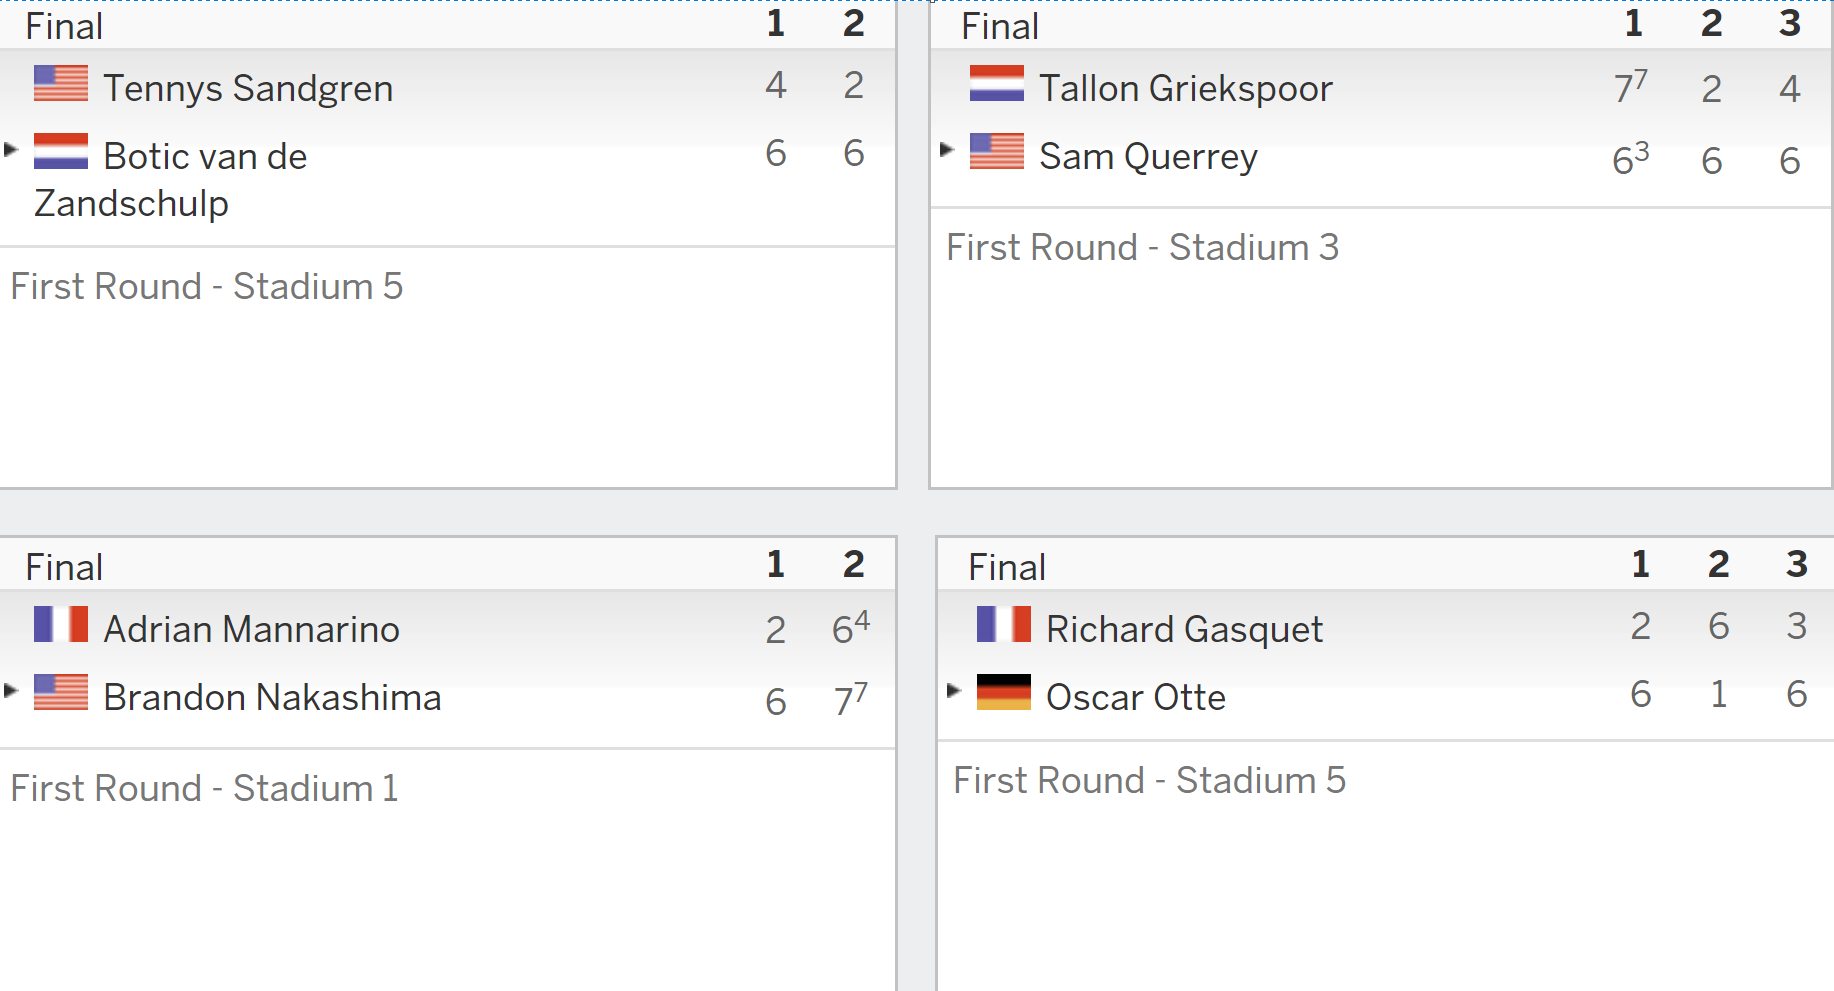This screenshot has width=1834, height=991.
Task: Open Adrian Mannarino player profile
Action: point(251,629)
